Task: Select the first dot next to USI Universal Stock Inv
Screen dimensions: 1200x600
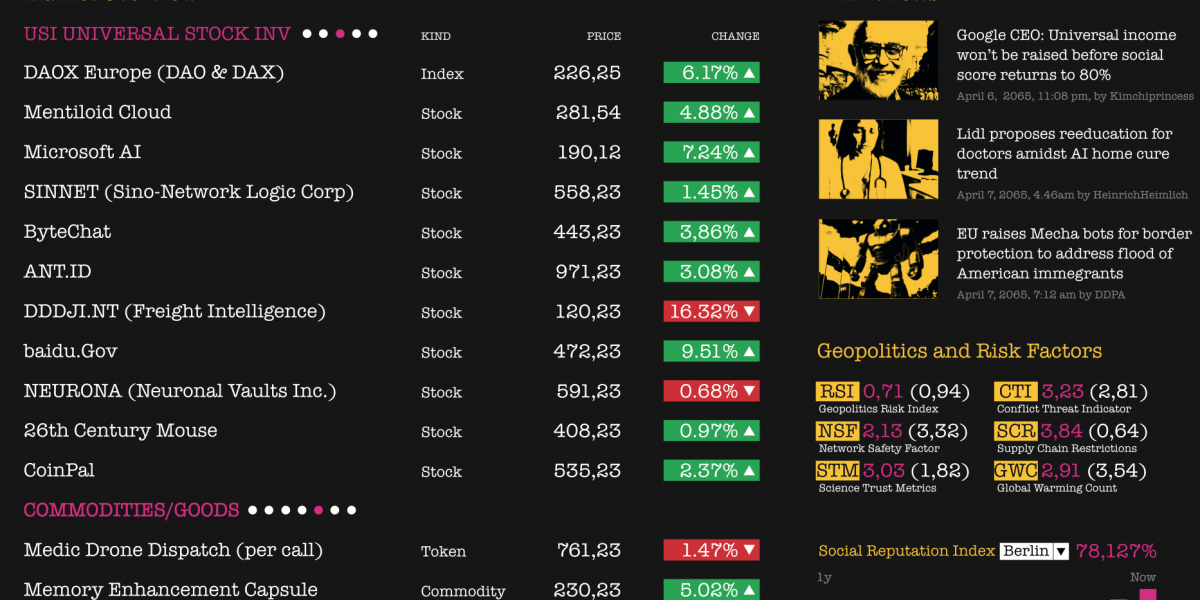Action: pyautogui.click(x=307, y=34)
